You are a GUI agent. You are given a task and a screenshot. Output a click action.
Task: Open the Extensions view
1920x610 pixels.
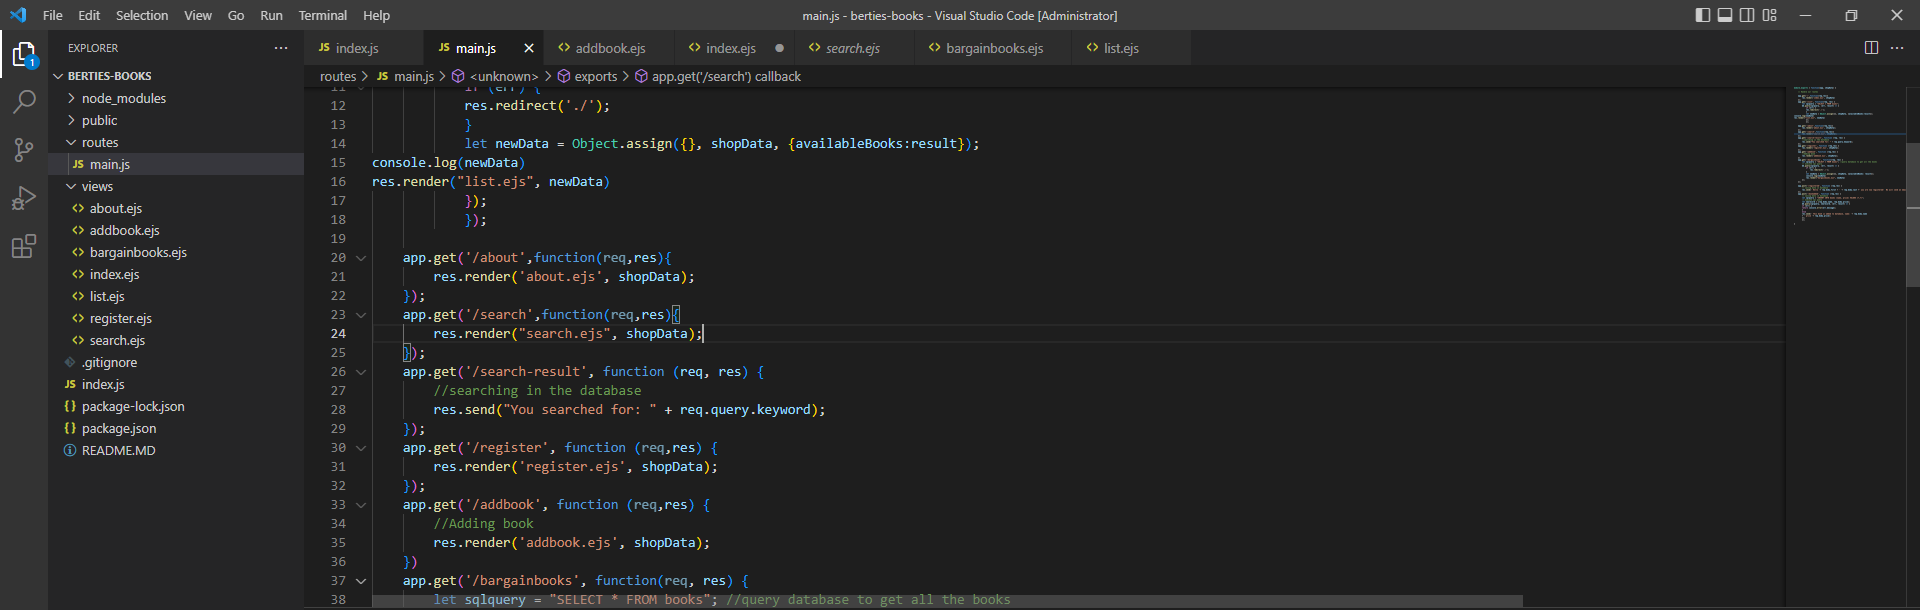point(24,246)
